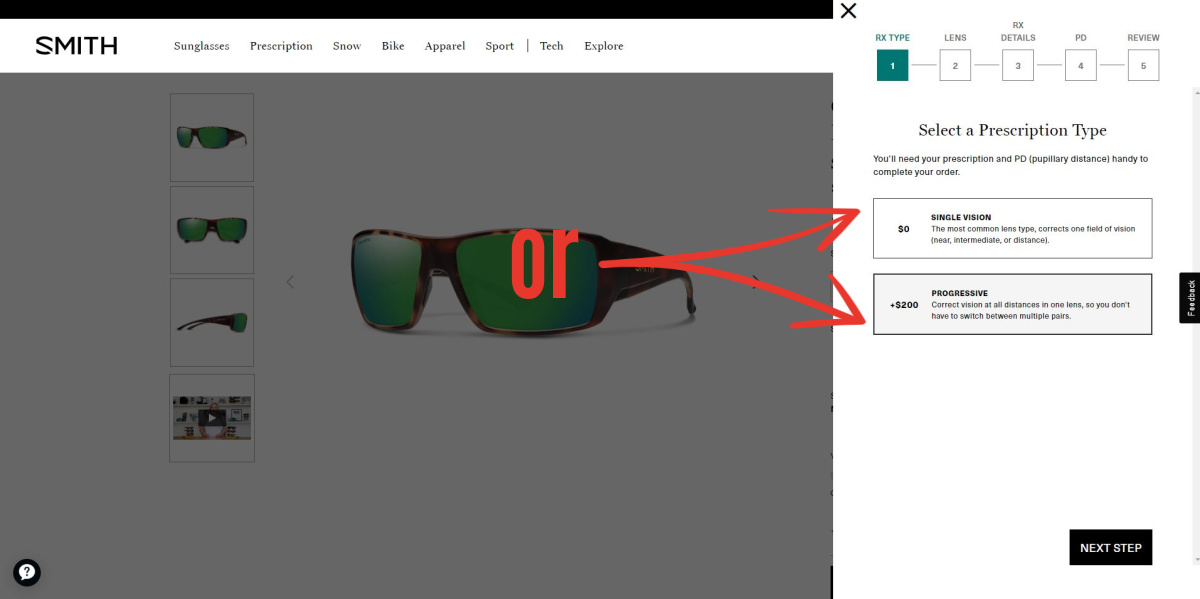Open the Feedback side tab
This screenshot has height=599, width=1200.
click(1190, 298)
